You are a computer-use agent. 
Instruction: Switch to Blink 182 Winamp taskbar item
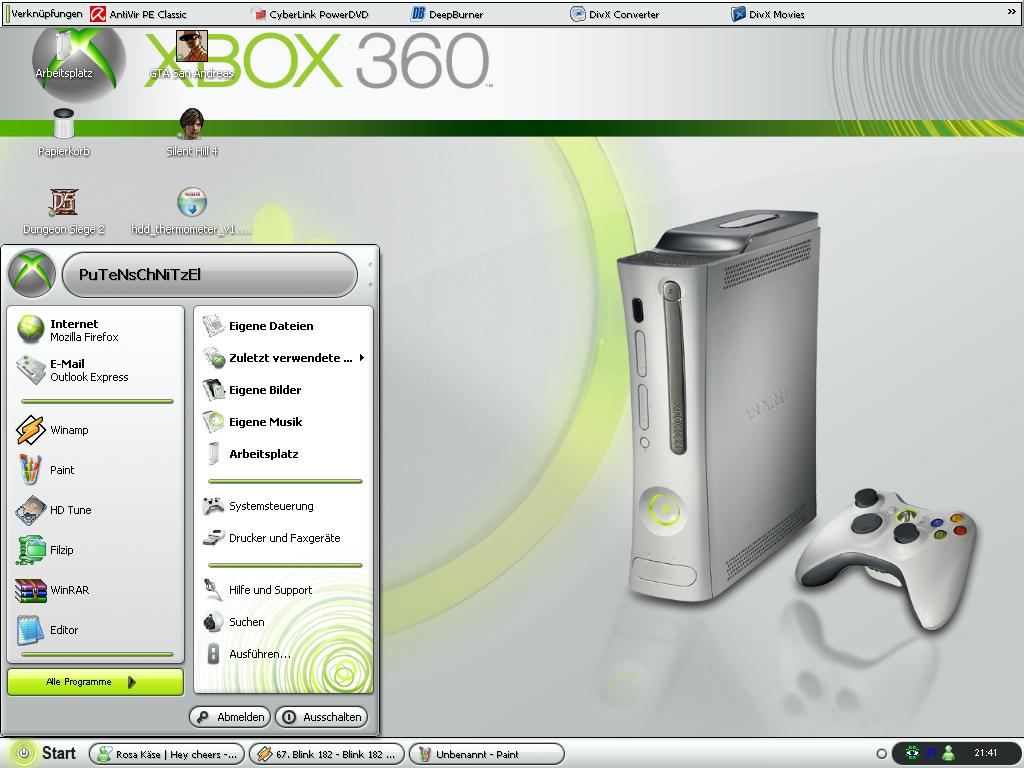click(327, 754)
